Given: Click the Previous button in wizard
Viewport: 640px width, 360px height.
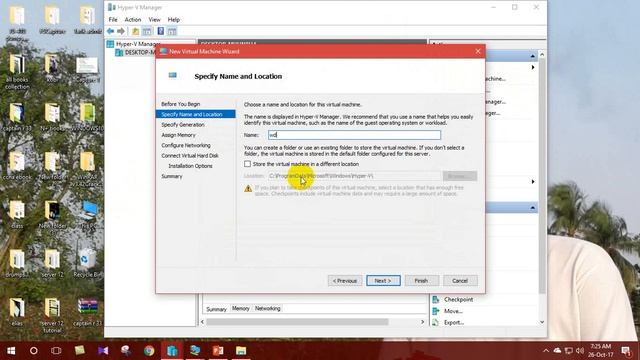Looking at the screenshot, I should pyautogui.click(x=345, y=280).
